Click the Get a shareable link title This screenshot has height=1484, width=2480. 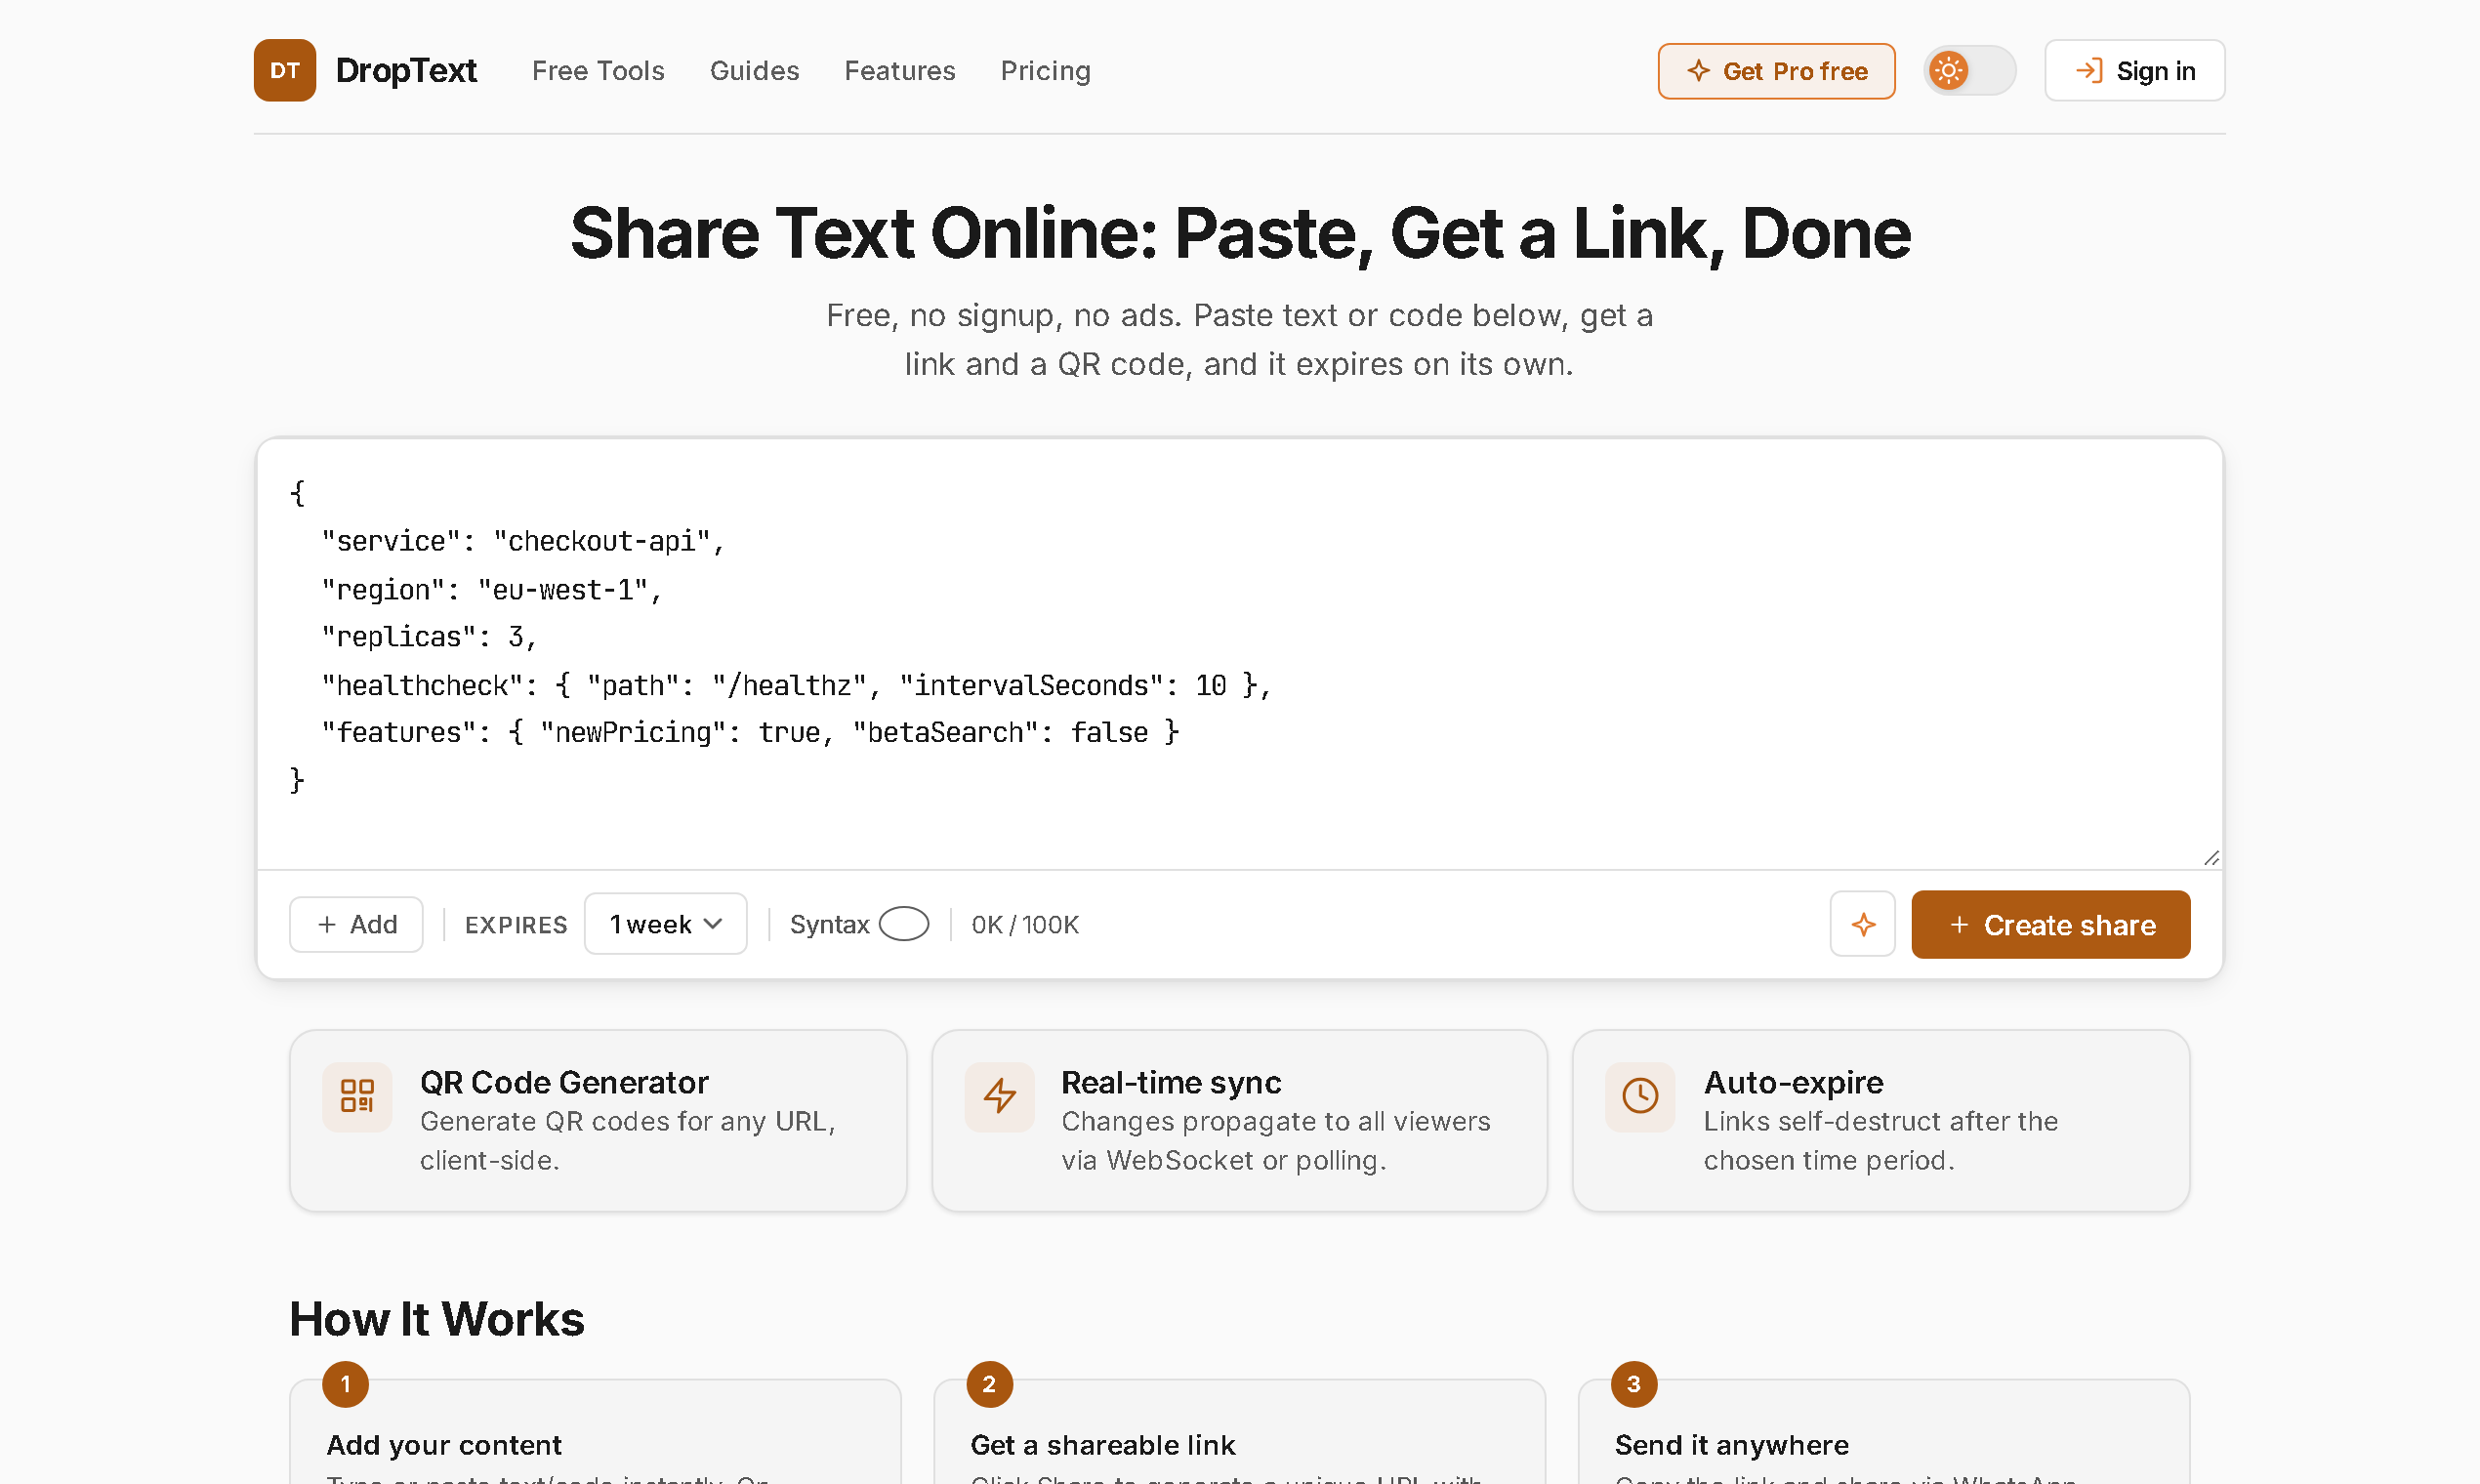pos(1103,1445)
